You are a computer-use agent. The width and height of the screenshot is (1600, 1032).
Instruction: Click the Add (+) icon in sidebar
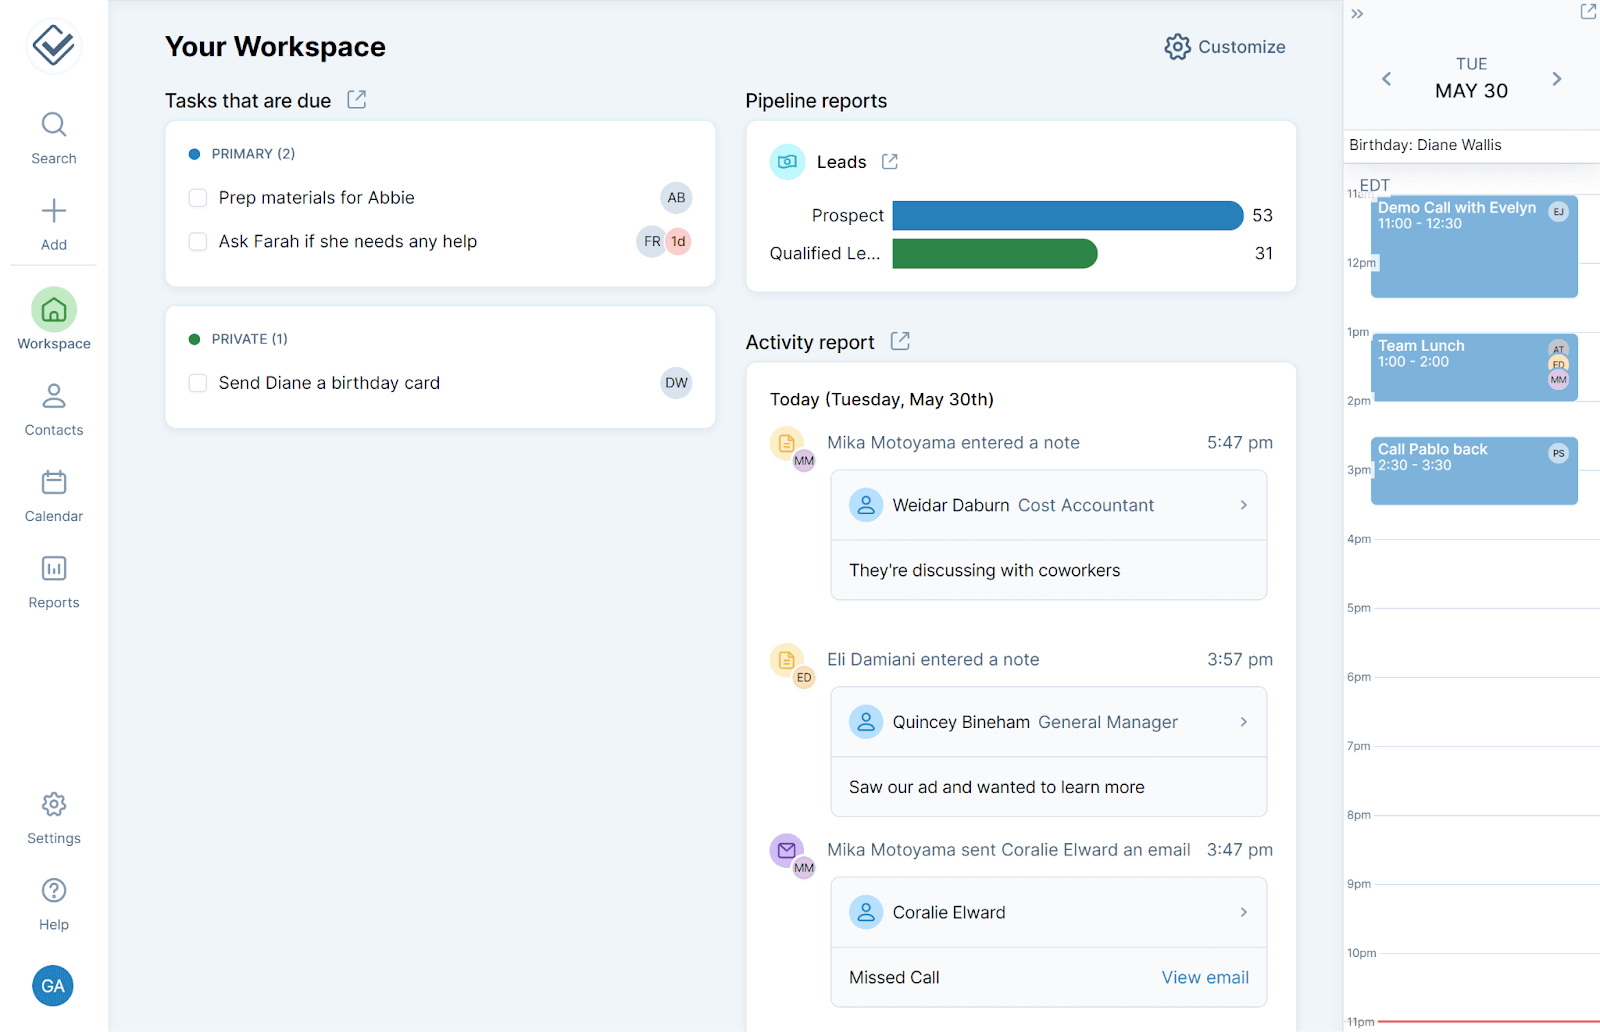click(x=53, y=211)
